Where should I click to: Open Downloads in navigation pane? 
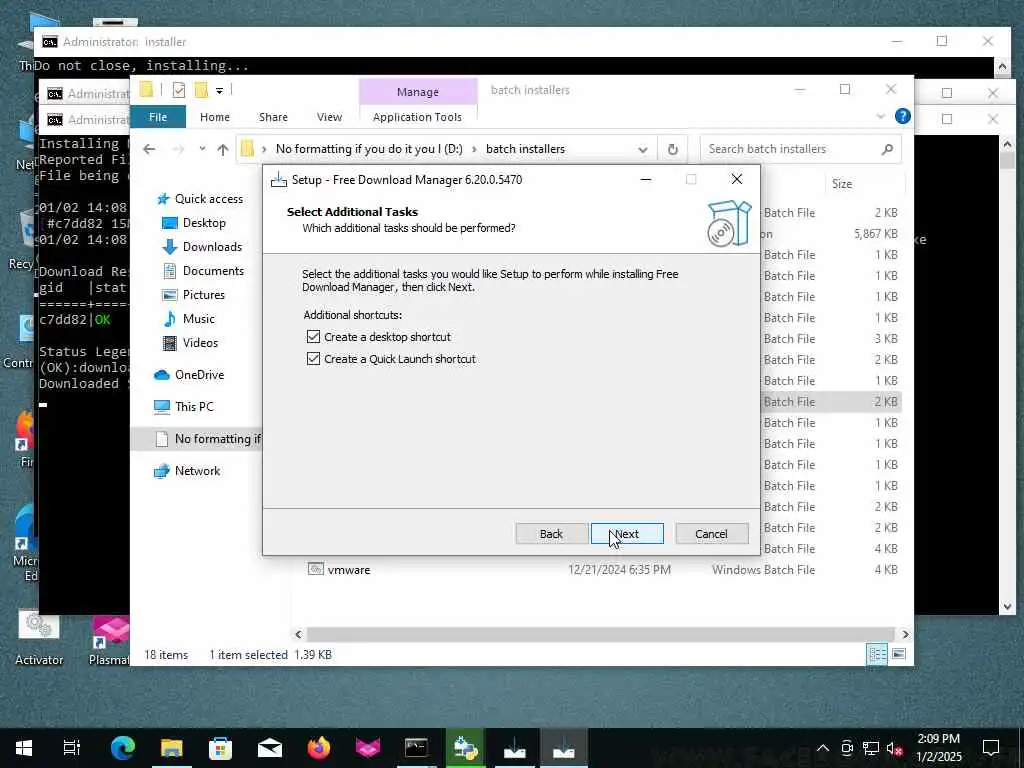[212, 247]
